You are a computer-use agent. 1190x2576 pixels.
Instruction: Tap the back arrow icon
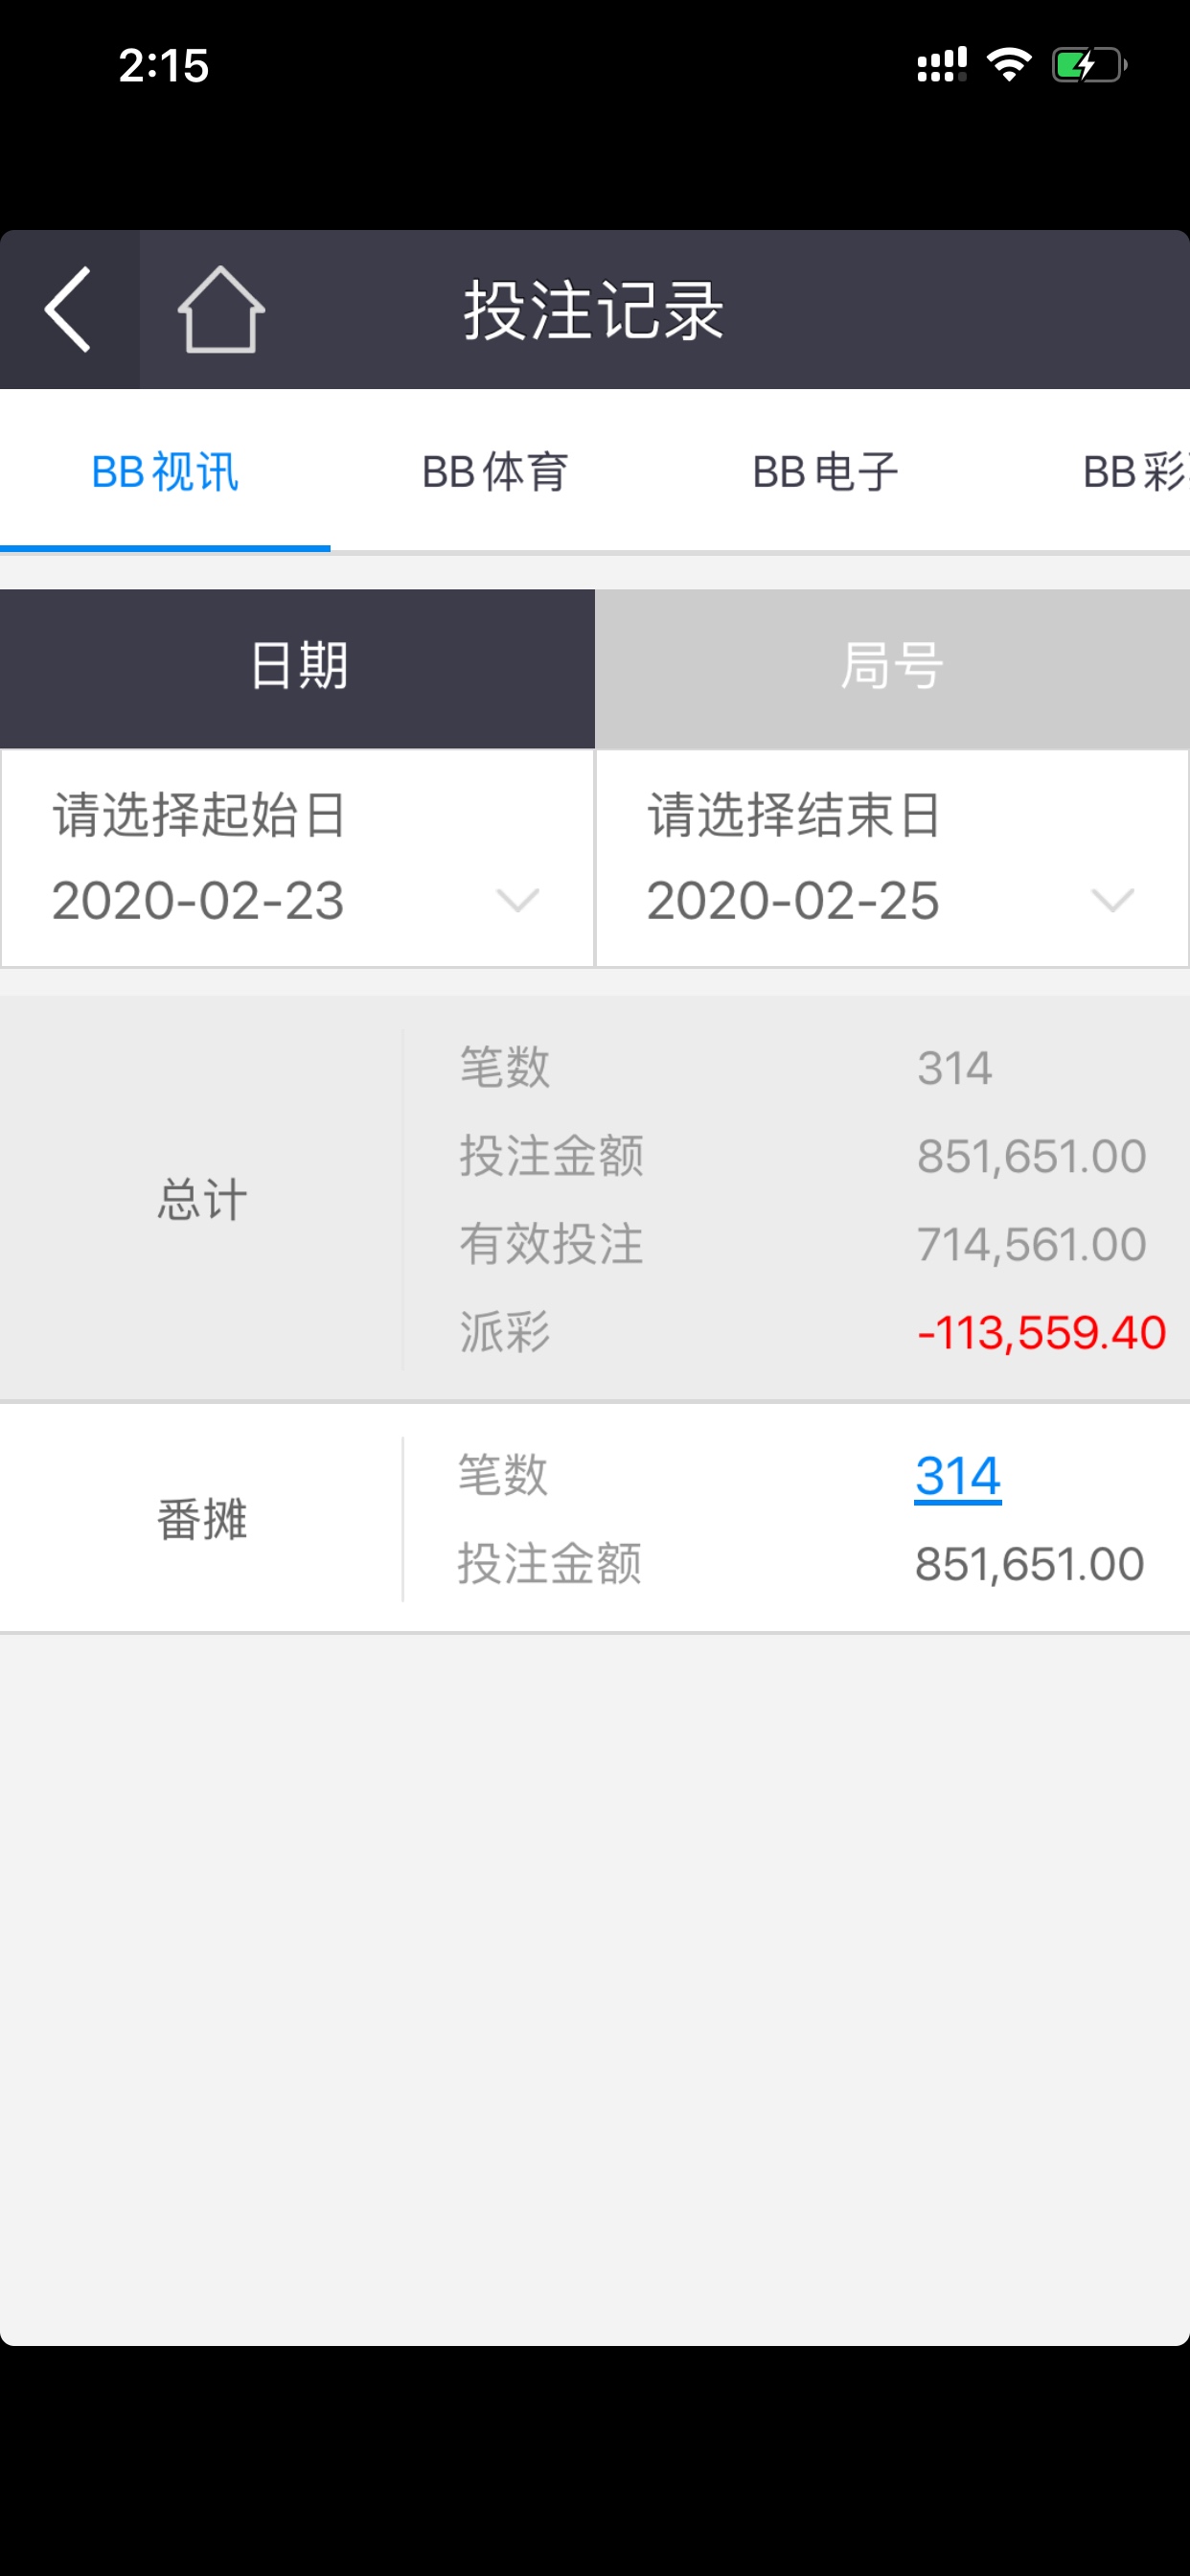click(68, 310)
